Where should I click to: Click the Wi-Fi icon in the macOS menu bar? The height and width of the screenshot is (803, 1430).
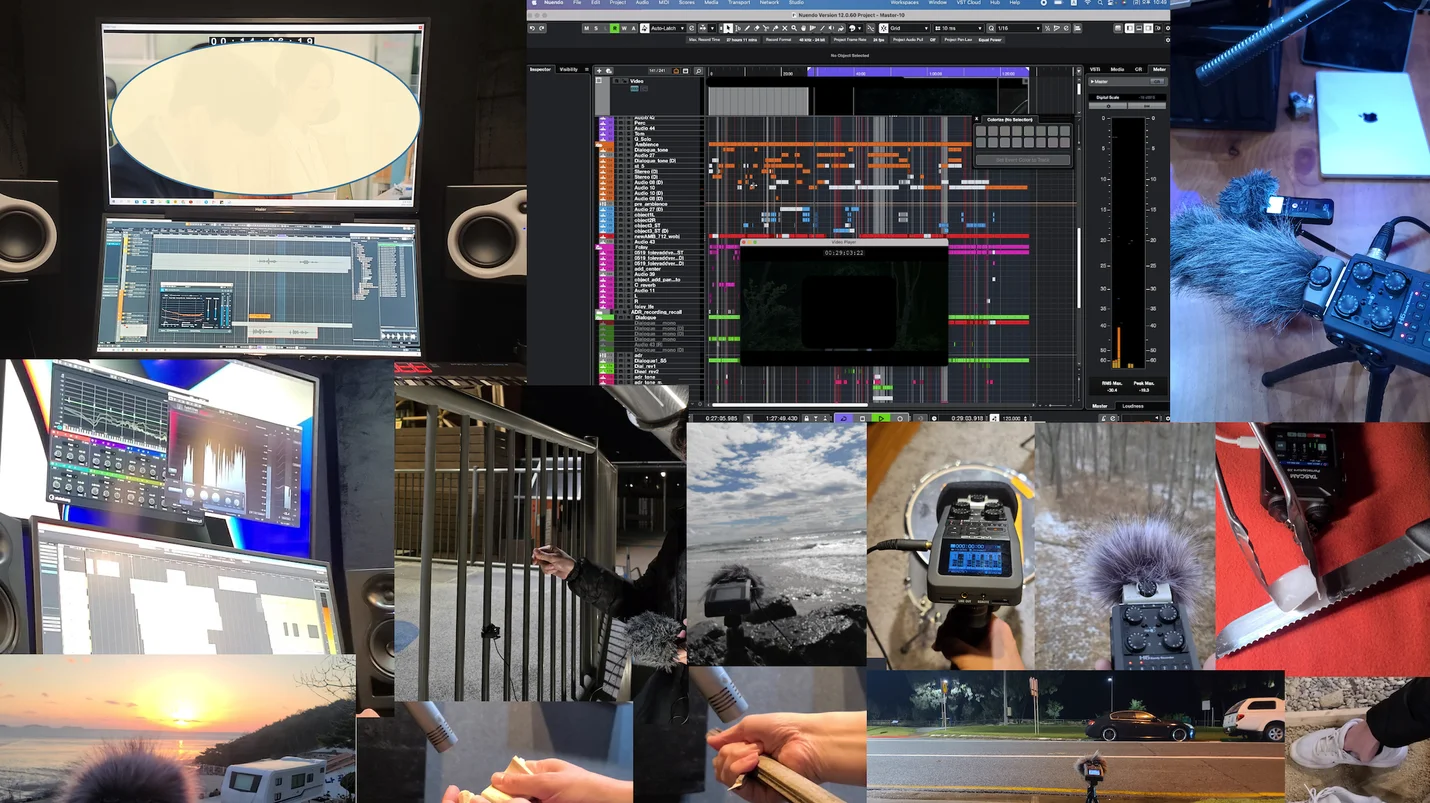pos(1087,3)
